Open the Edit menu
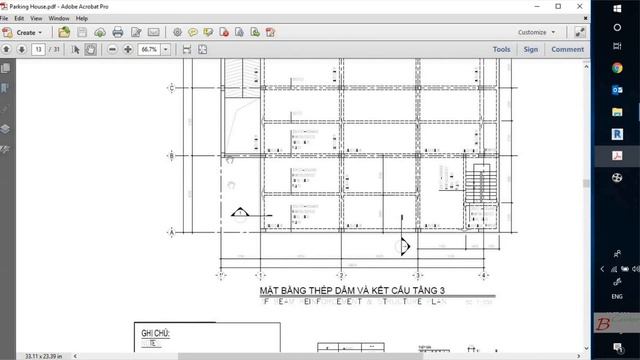The height and width of the screenshot is (360, 640). (x=19, y=18)
